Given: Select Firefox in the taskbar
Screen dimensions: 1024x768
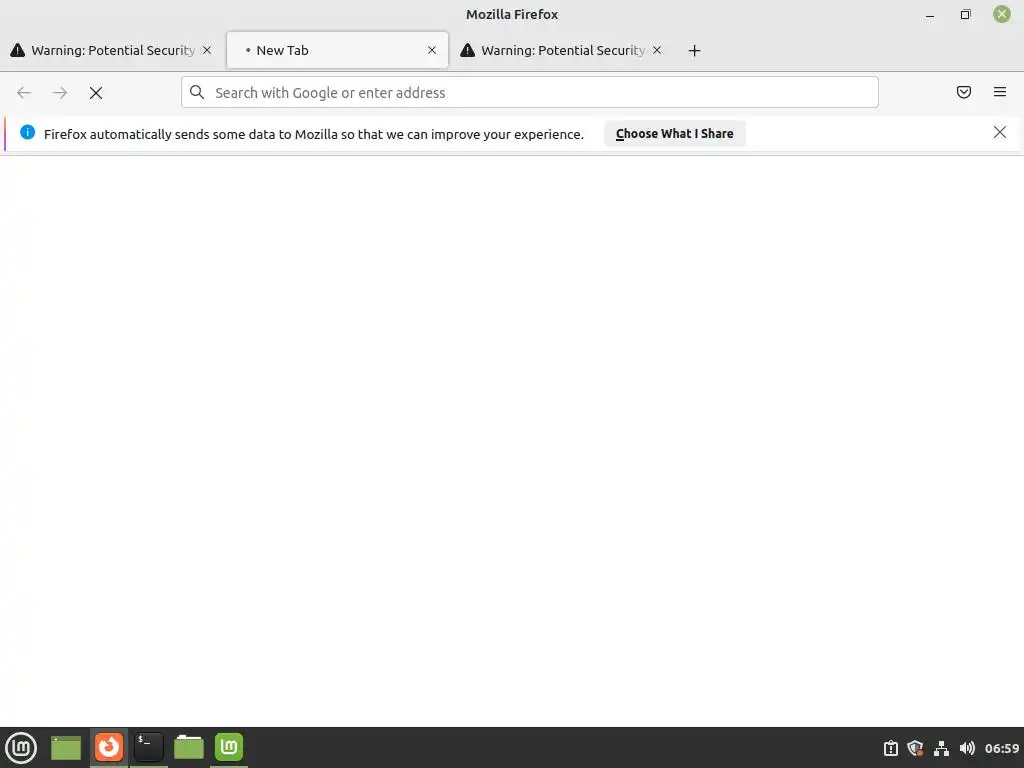Looking at the screenshot, I should pos(108,747).
